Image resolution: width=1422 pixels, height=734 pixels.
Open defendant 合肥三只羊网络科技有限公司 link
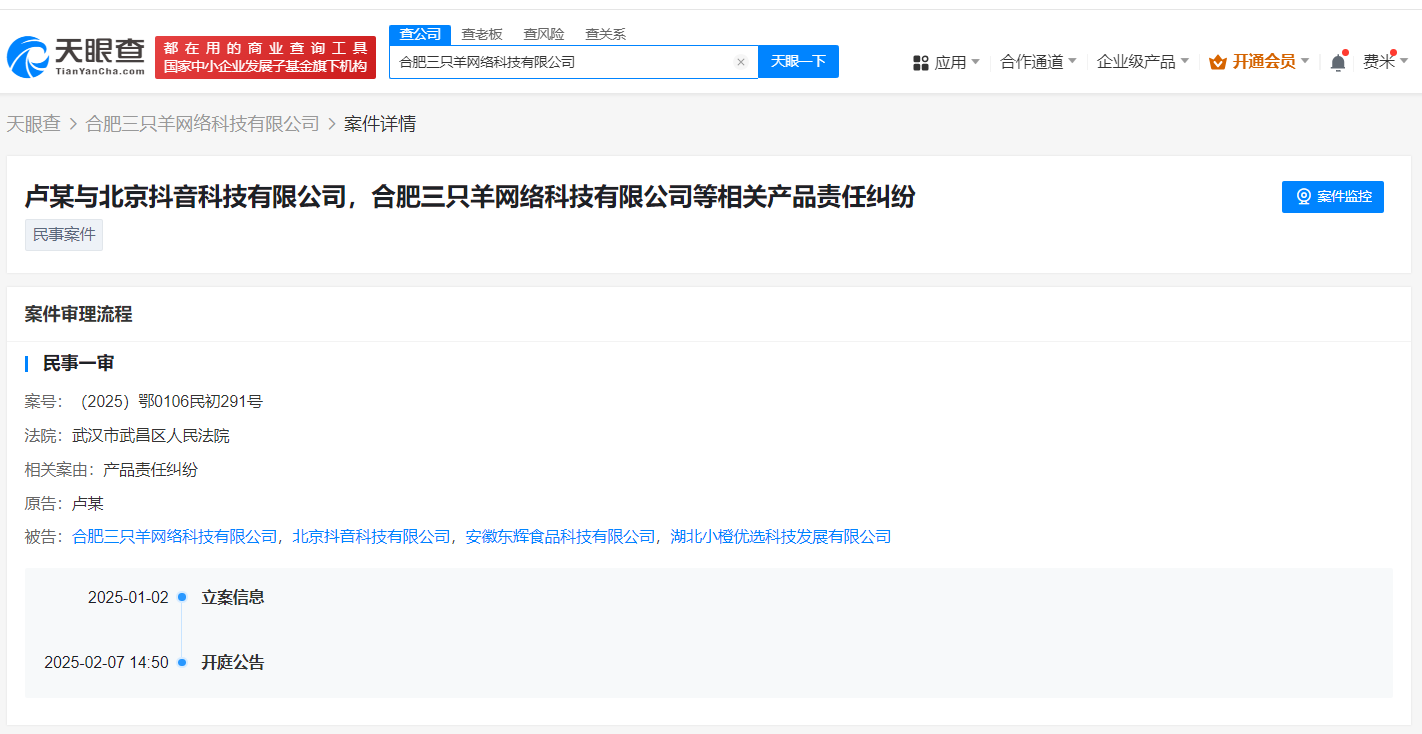175,537
